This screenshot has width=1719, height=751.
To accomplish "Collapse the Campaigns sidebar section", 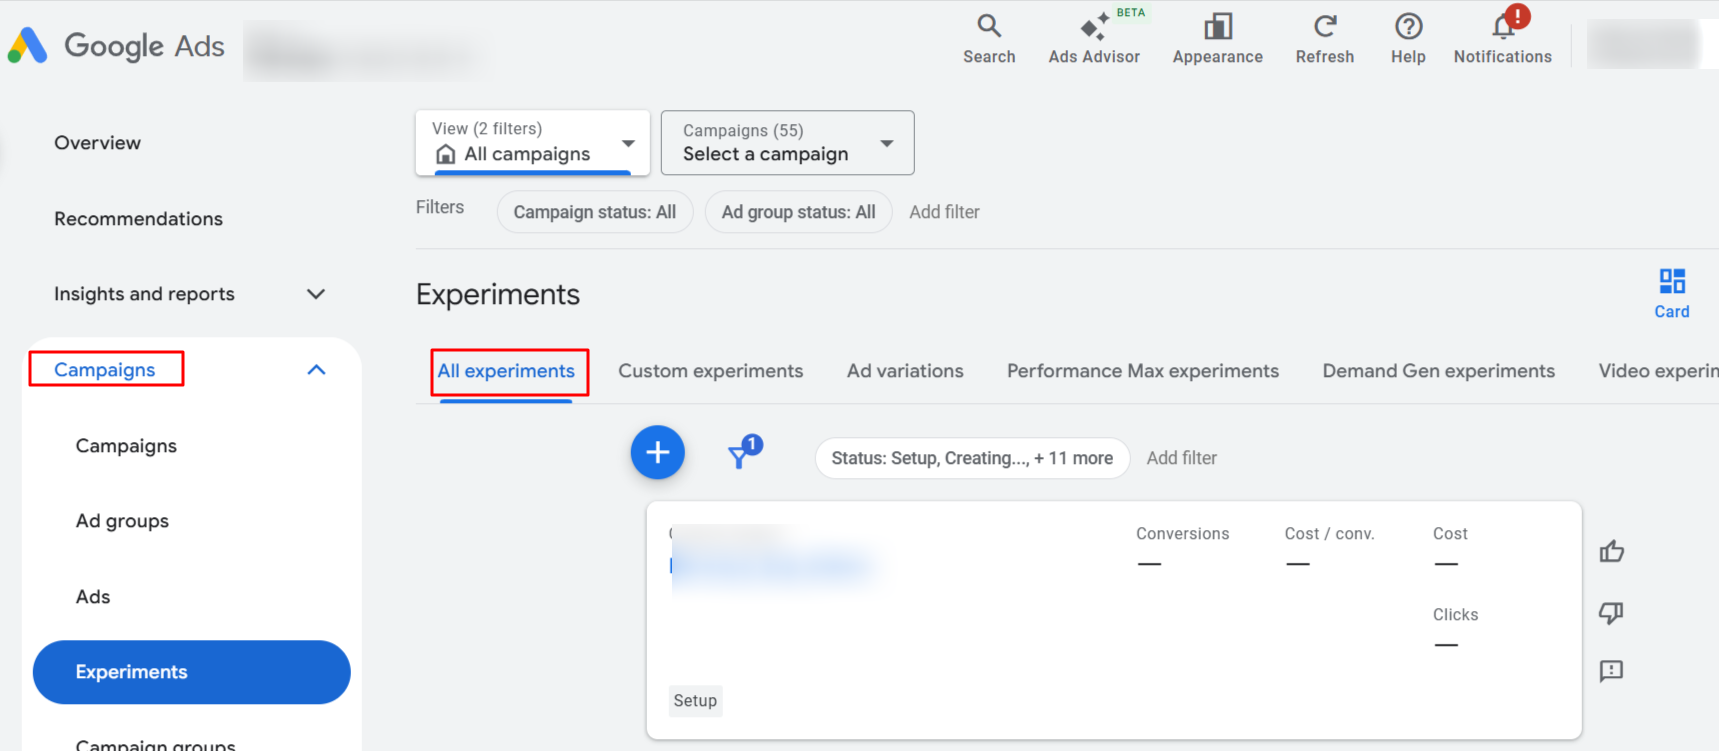I will tap(316, 370).
